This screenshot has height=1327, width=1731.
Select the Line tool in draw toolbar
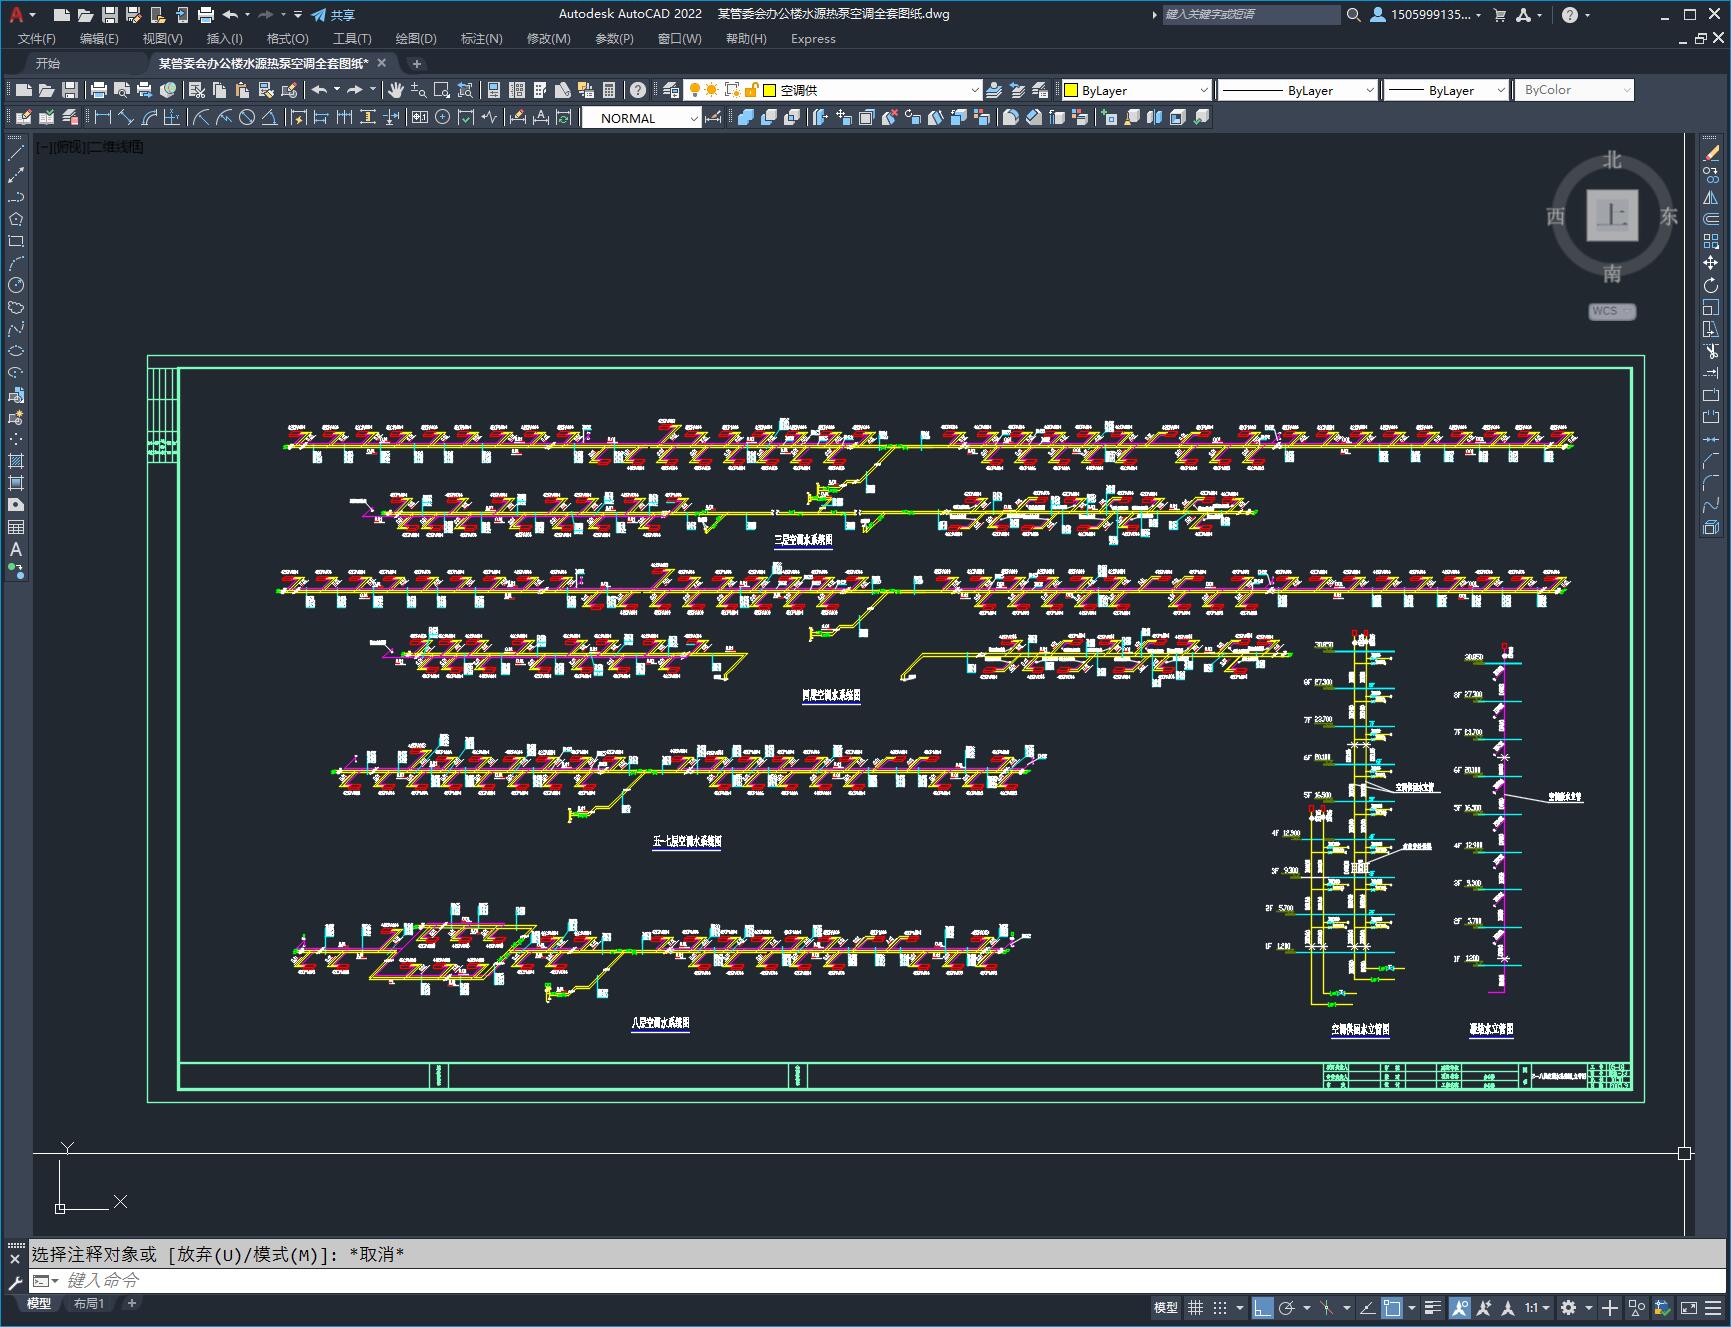16,153
